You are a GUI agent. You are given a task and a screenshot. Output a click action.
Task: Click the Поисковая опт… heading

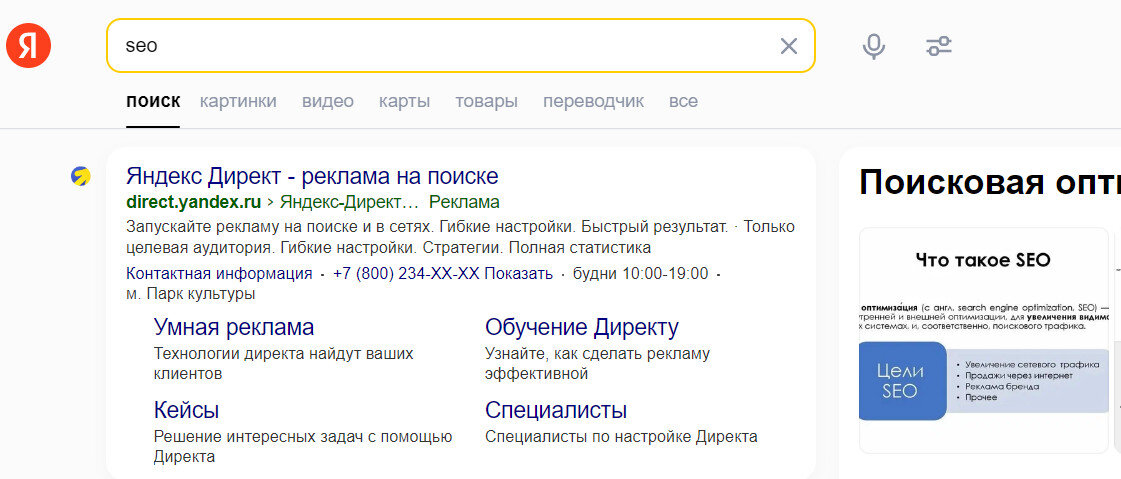pyautogui.click(x=989, y=183)
